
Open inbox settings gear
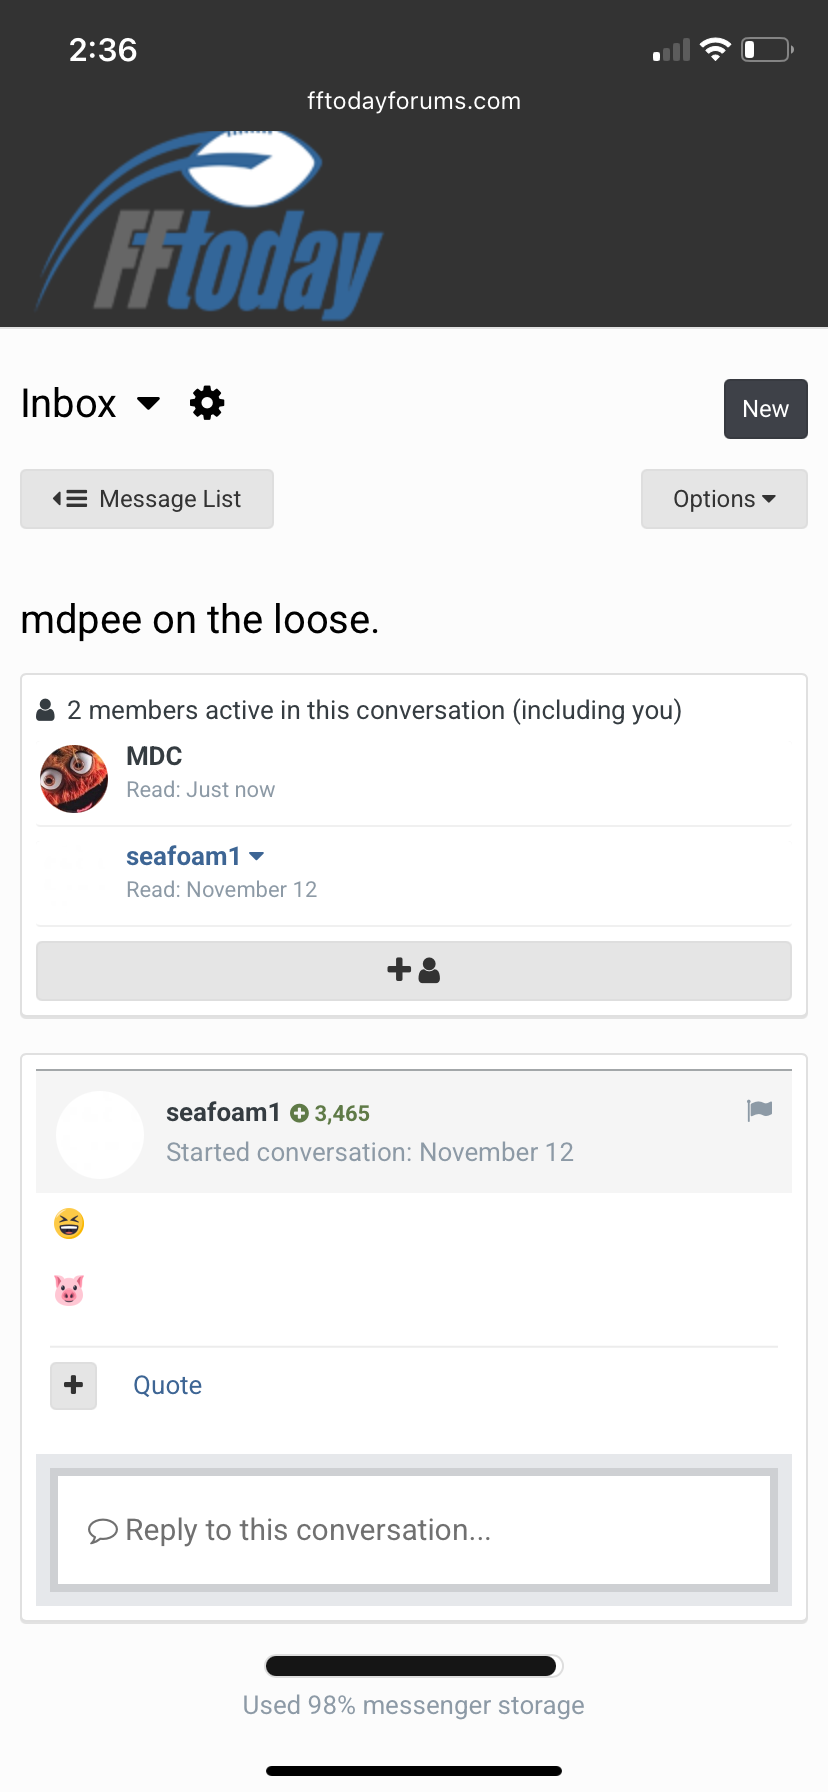207,404
